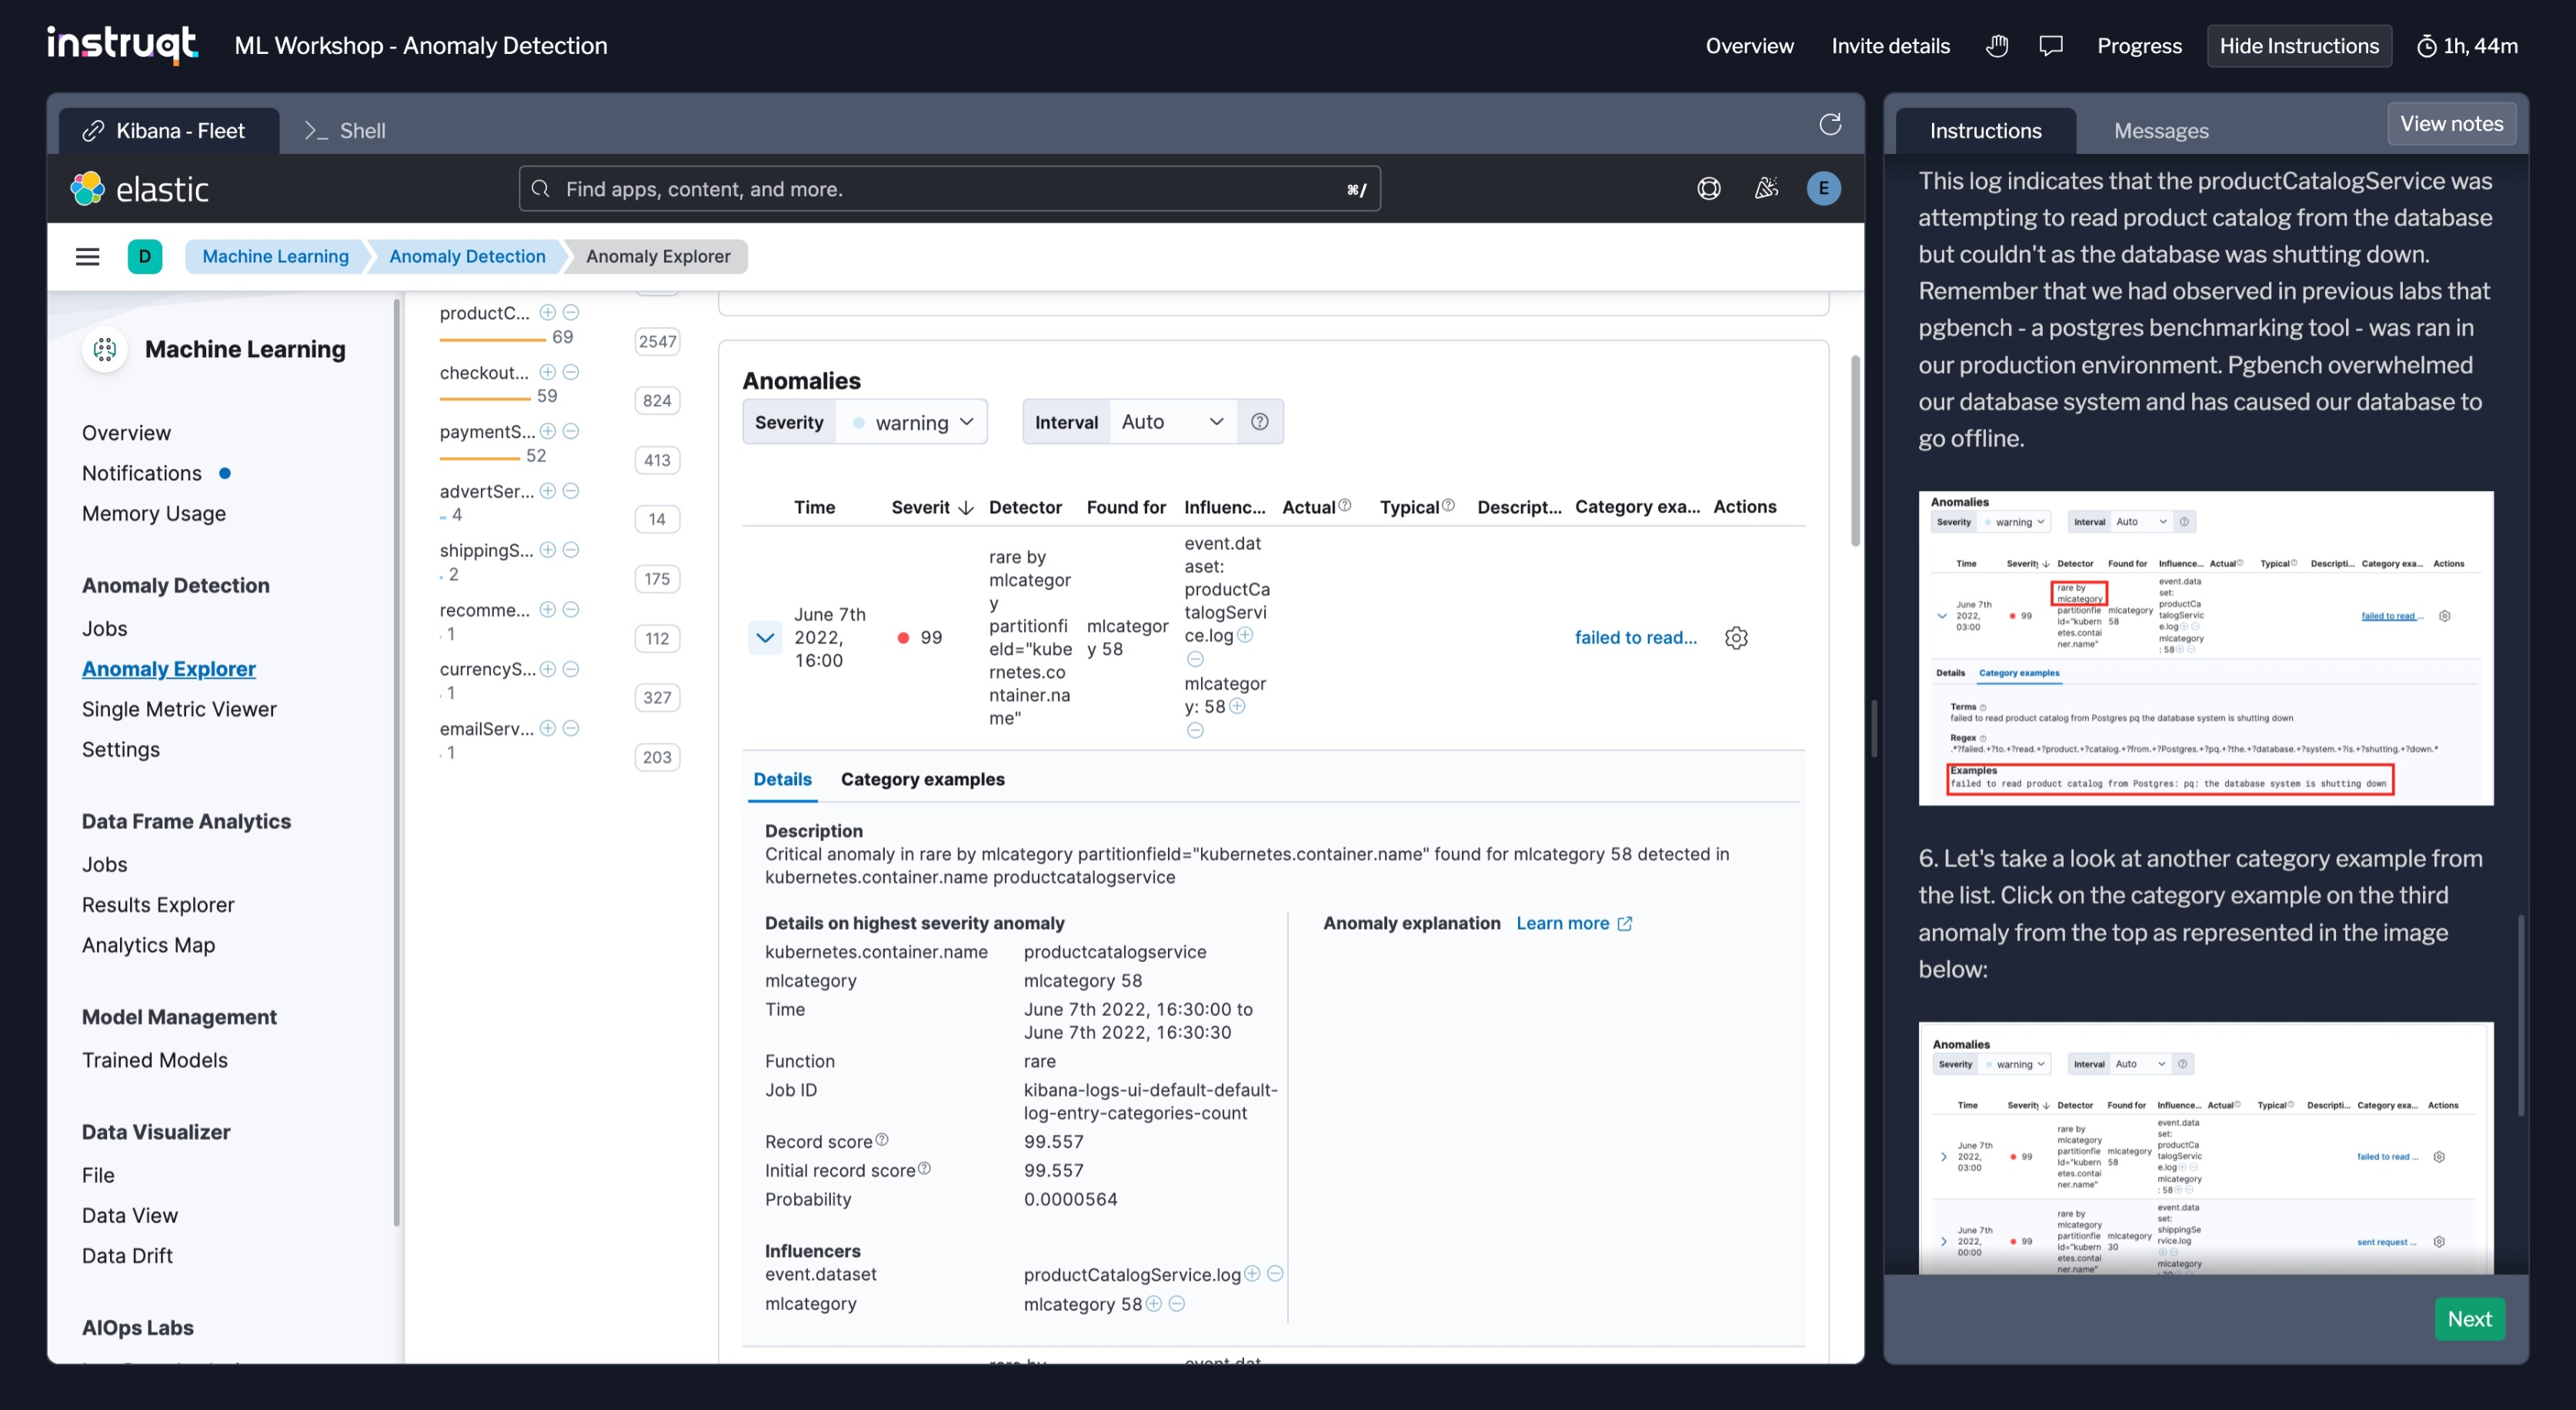Click the Next button
This screenshot has width=2576, height=1410.
(x=2469, y=1319)
